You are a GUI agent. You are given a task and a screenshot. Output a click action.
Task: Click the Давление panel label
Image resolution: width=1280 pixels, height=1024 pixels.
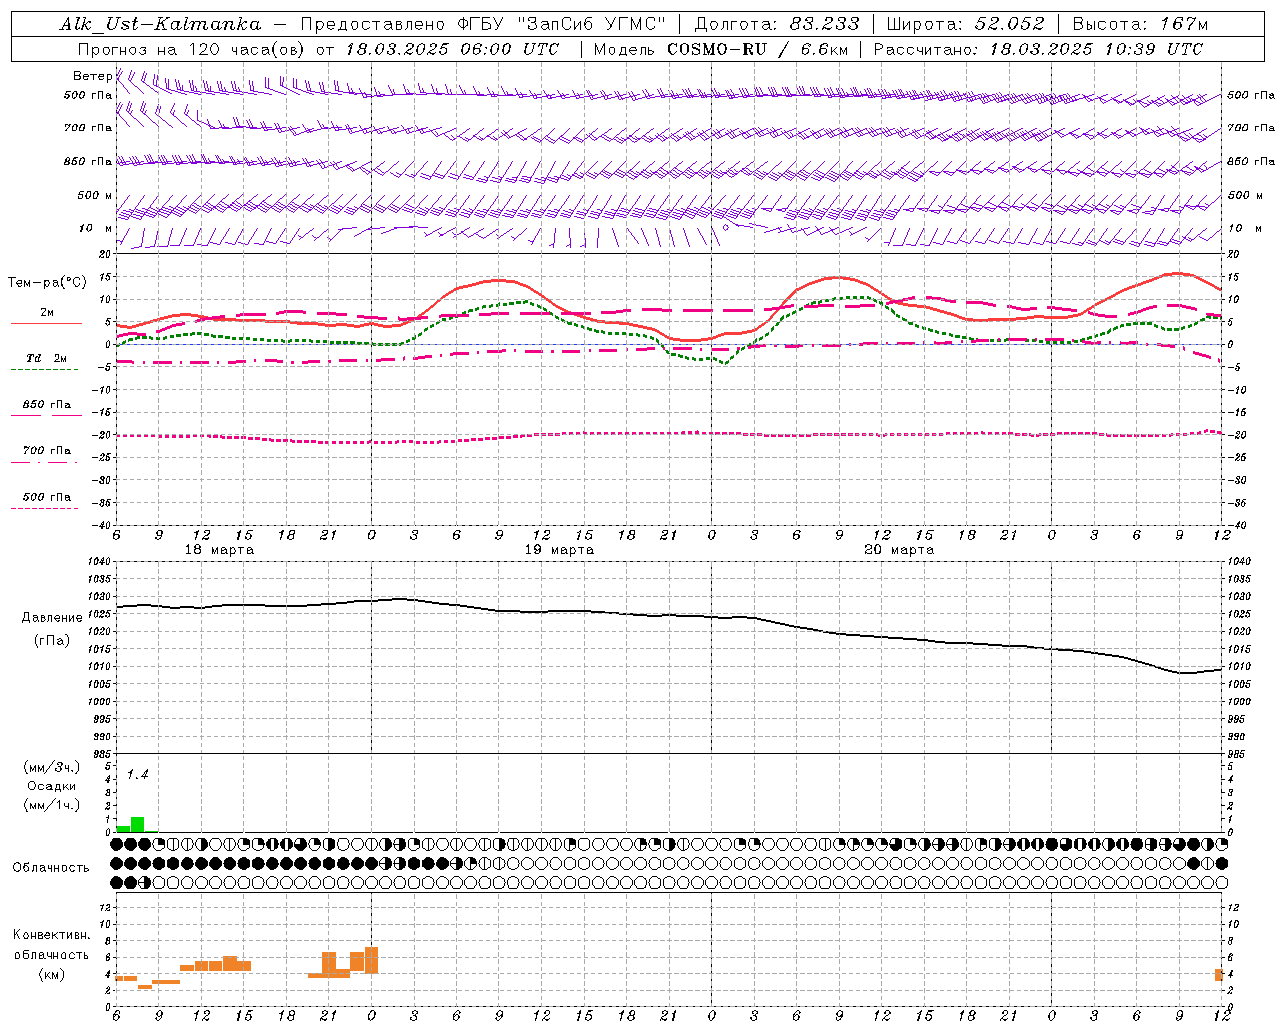pyautogui.click(x=52, y=618)
